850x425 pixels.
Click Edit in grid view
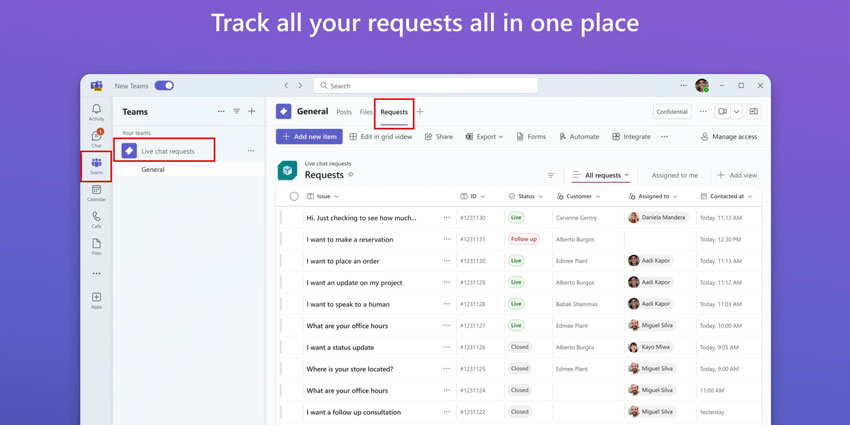pyautogui.click(x=381, y=137)
